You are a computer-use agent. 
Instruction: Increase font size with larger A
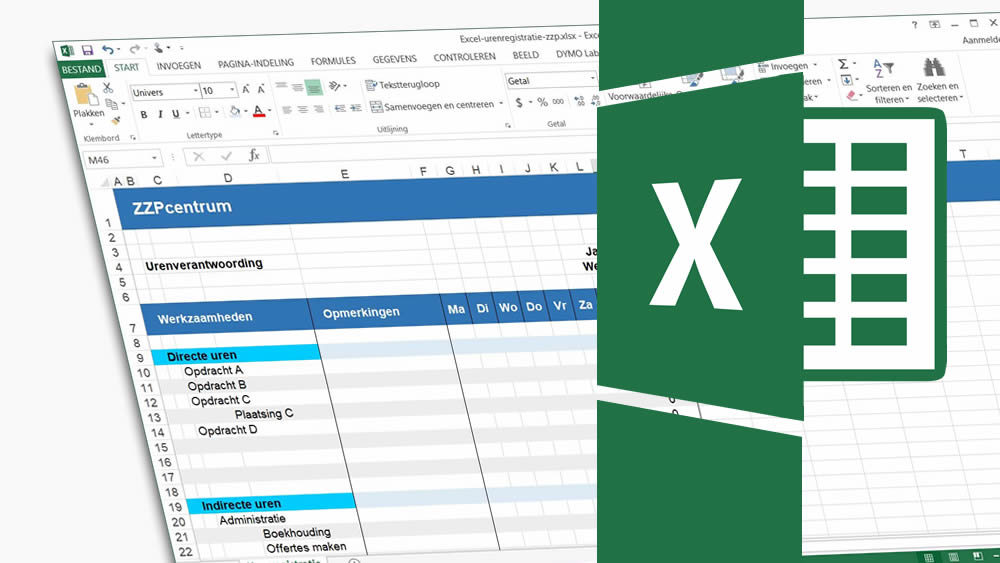[x=246, y=89]
